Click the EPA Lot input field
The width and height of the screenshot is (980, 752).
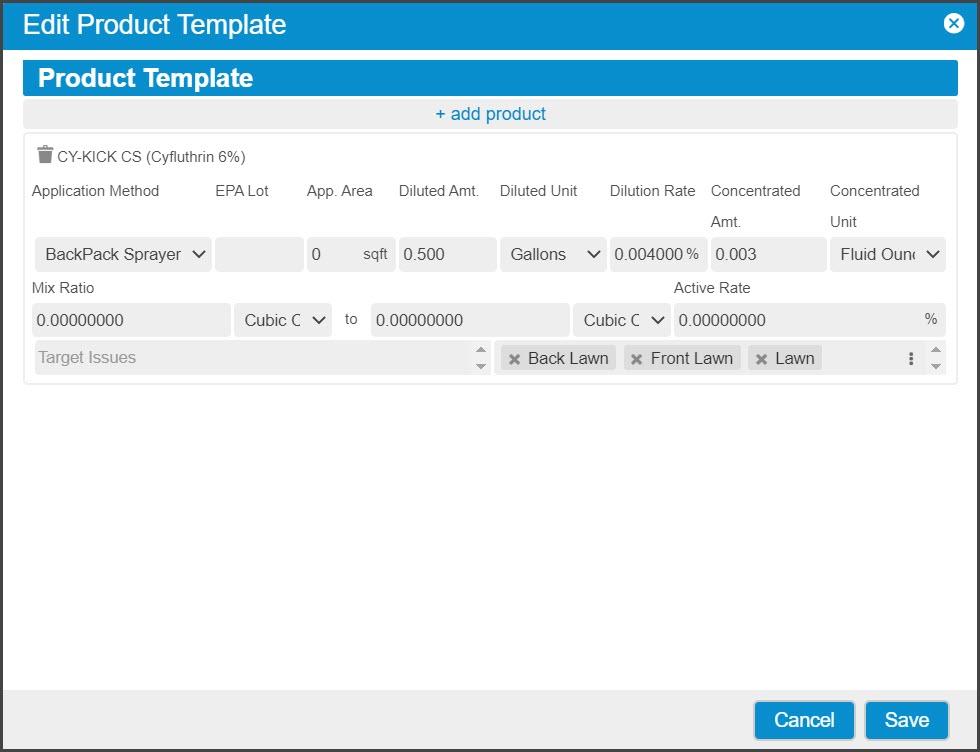pos(259,255)
